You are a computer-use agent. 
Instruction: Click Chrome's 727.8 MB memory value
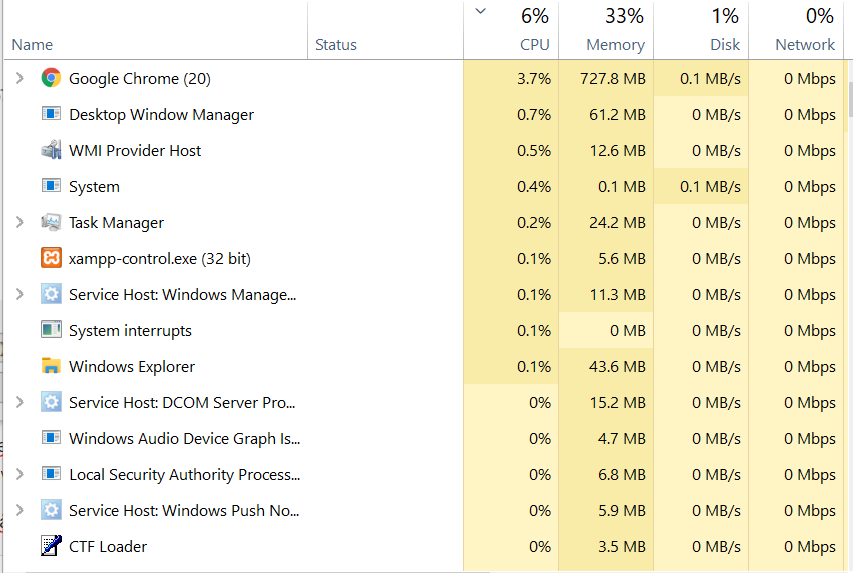pos(613,79)
